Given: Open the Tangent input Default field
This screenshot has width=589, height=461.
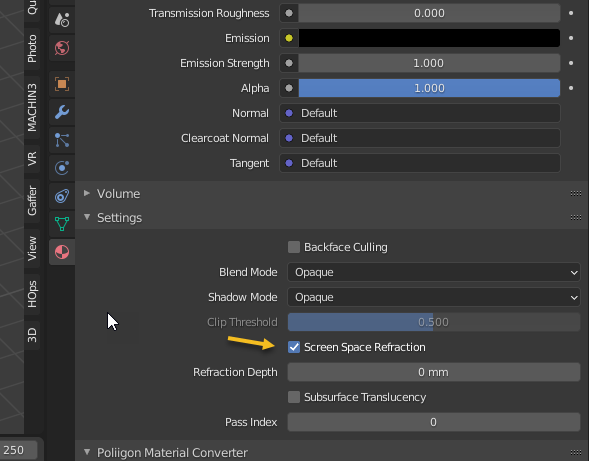Looking at the screenshot, I should pyautogui.click(x=420, y=163).
